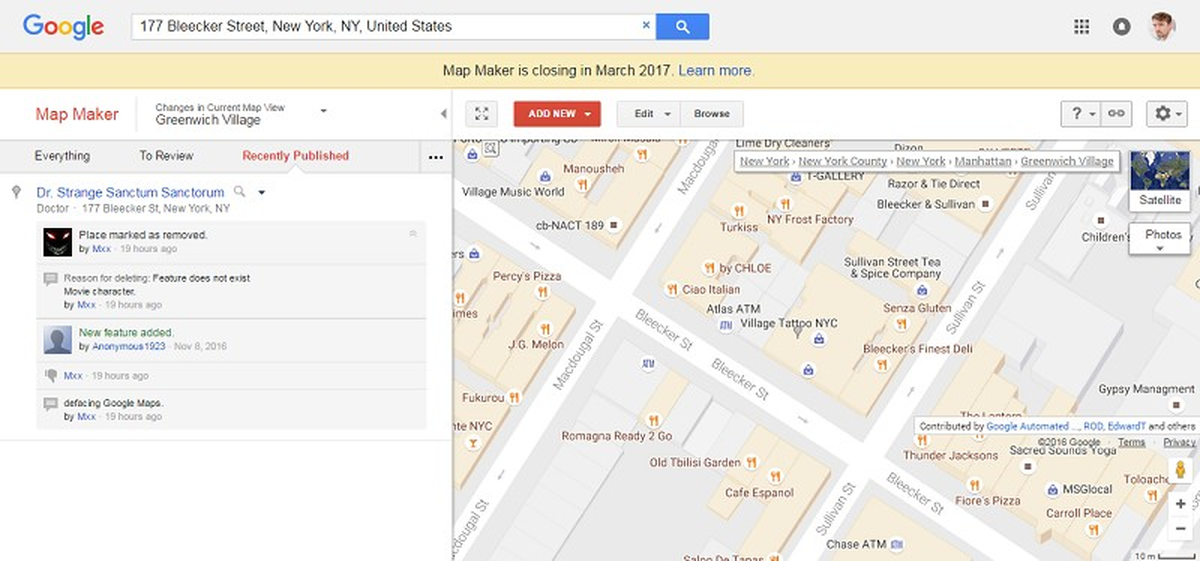The height and width of the screenshot is (561, 1200).
Task: Click the T-GALLERY shop marker
Action: pos(795,175)
